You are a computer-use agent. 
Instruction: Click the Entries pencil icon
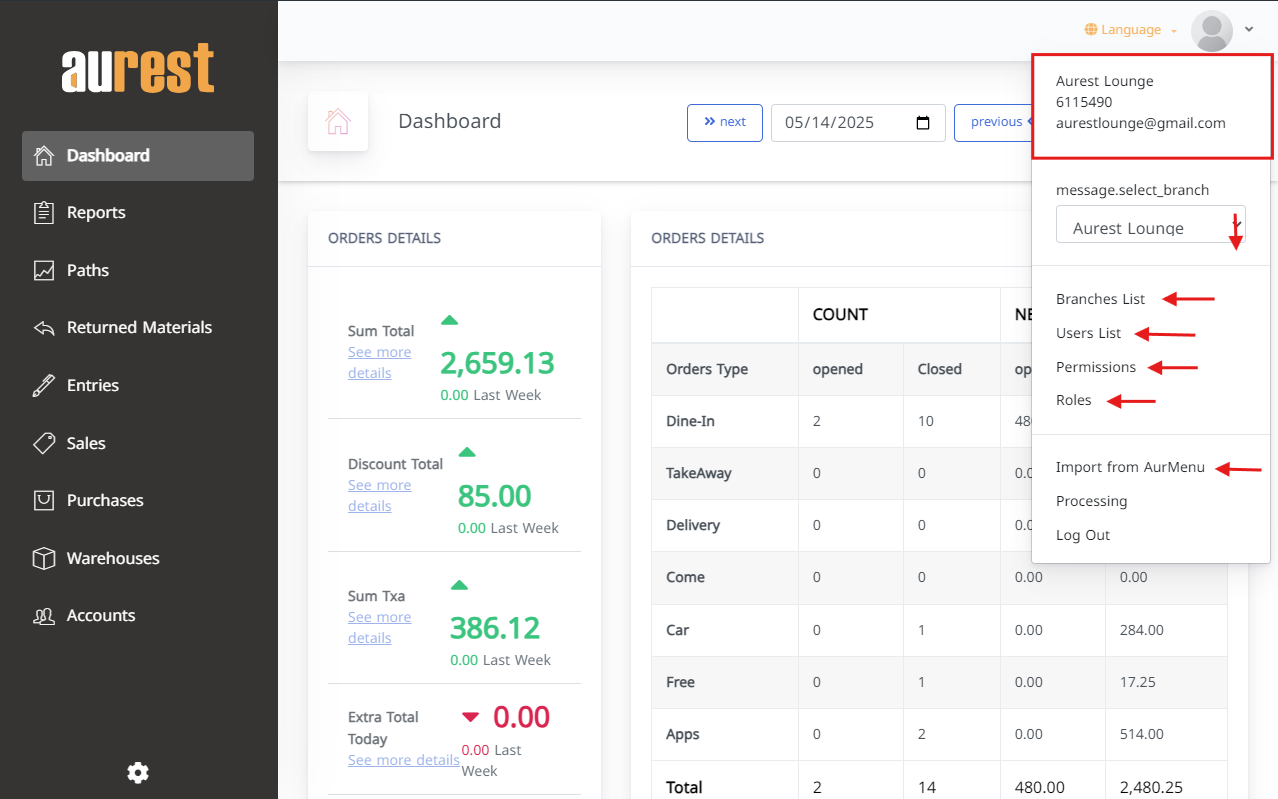click(43, 386)
